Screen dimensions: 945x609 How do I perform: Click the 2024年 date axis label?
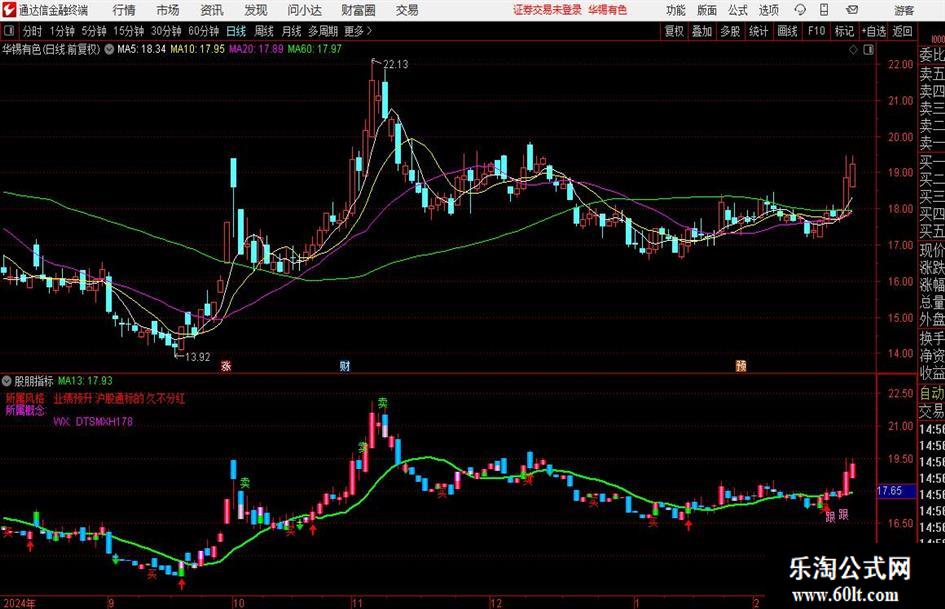[19, 603]
